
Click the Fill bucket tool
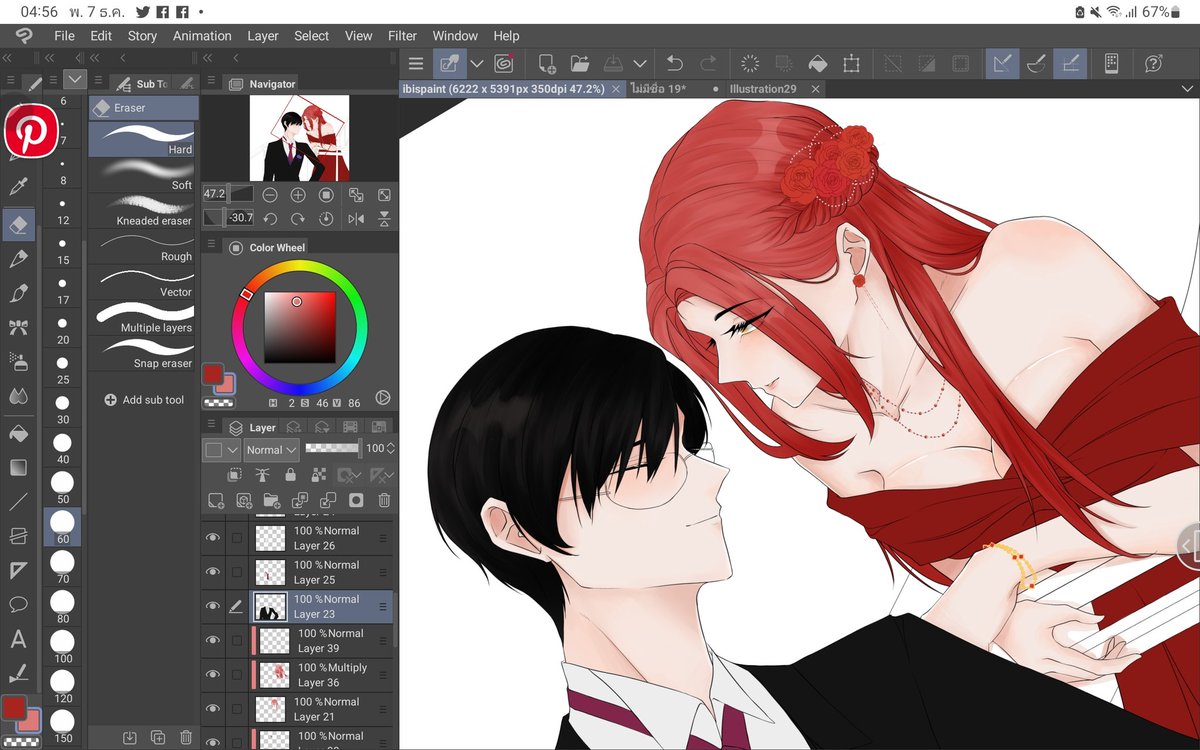click(18, 433)
